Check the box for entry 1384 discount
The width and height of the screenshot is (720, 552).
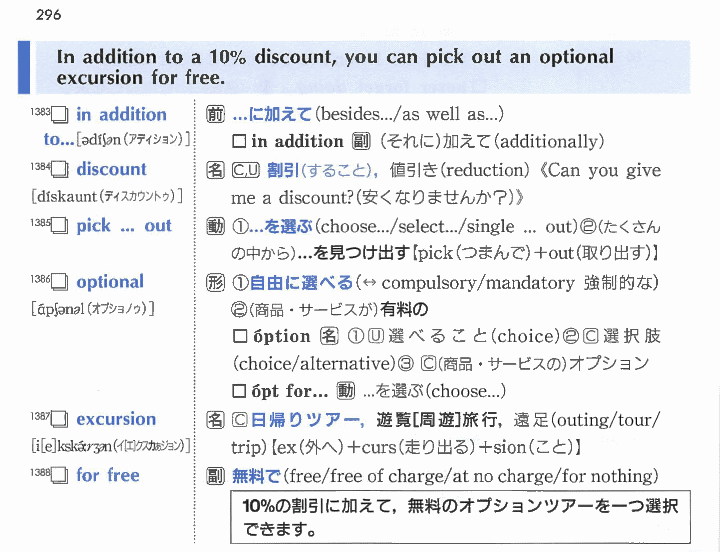coord(59,171)
